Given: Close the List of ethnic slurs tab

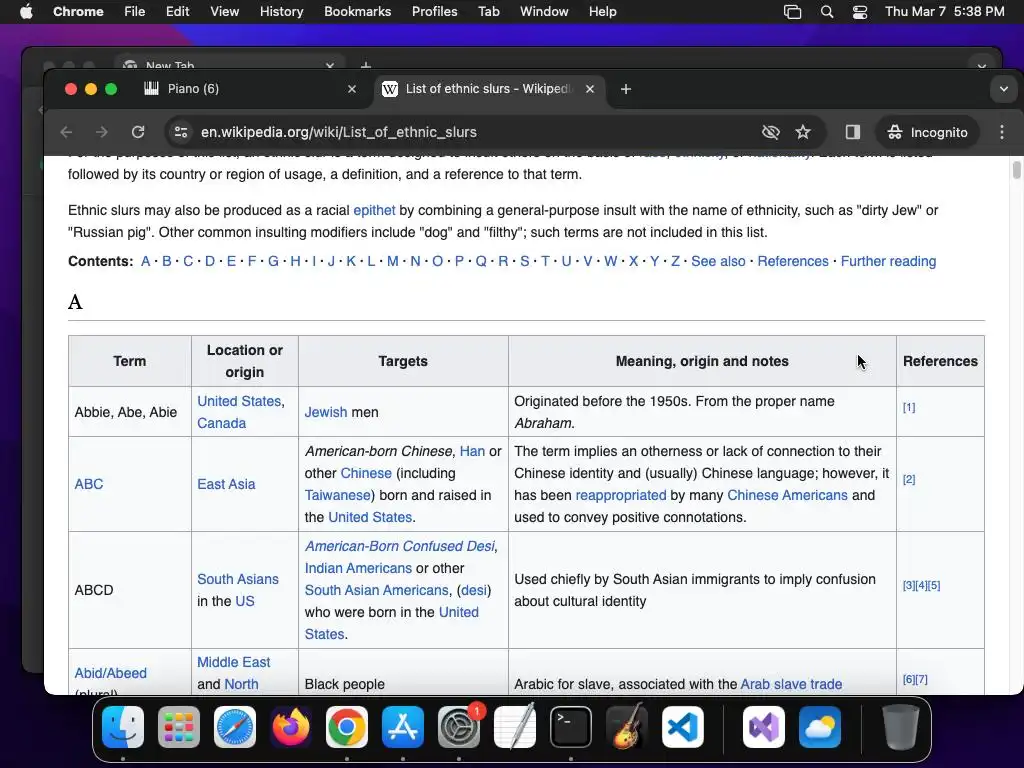Looking at the screenshot, I should (x=590, y=89).
